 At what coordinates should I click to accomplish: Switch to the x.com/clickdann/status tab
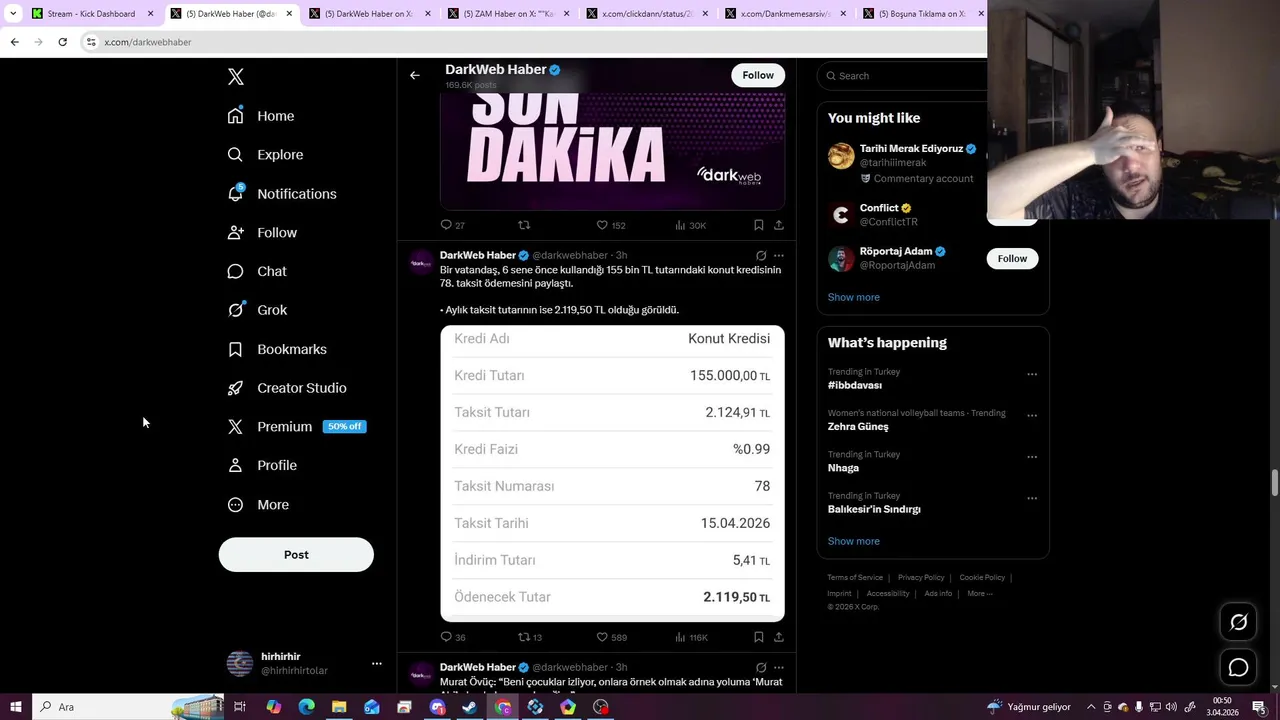point(646,14)
